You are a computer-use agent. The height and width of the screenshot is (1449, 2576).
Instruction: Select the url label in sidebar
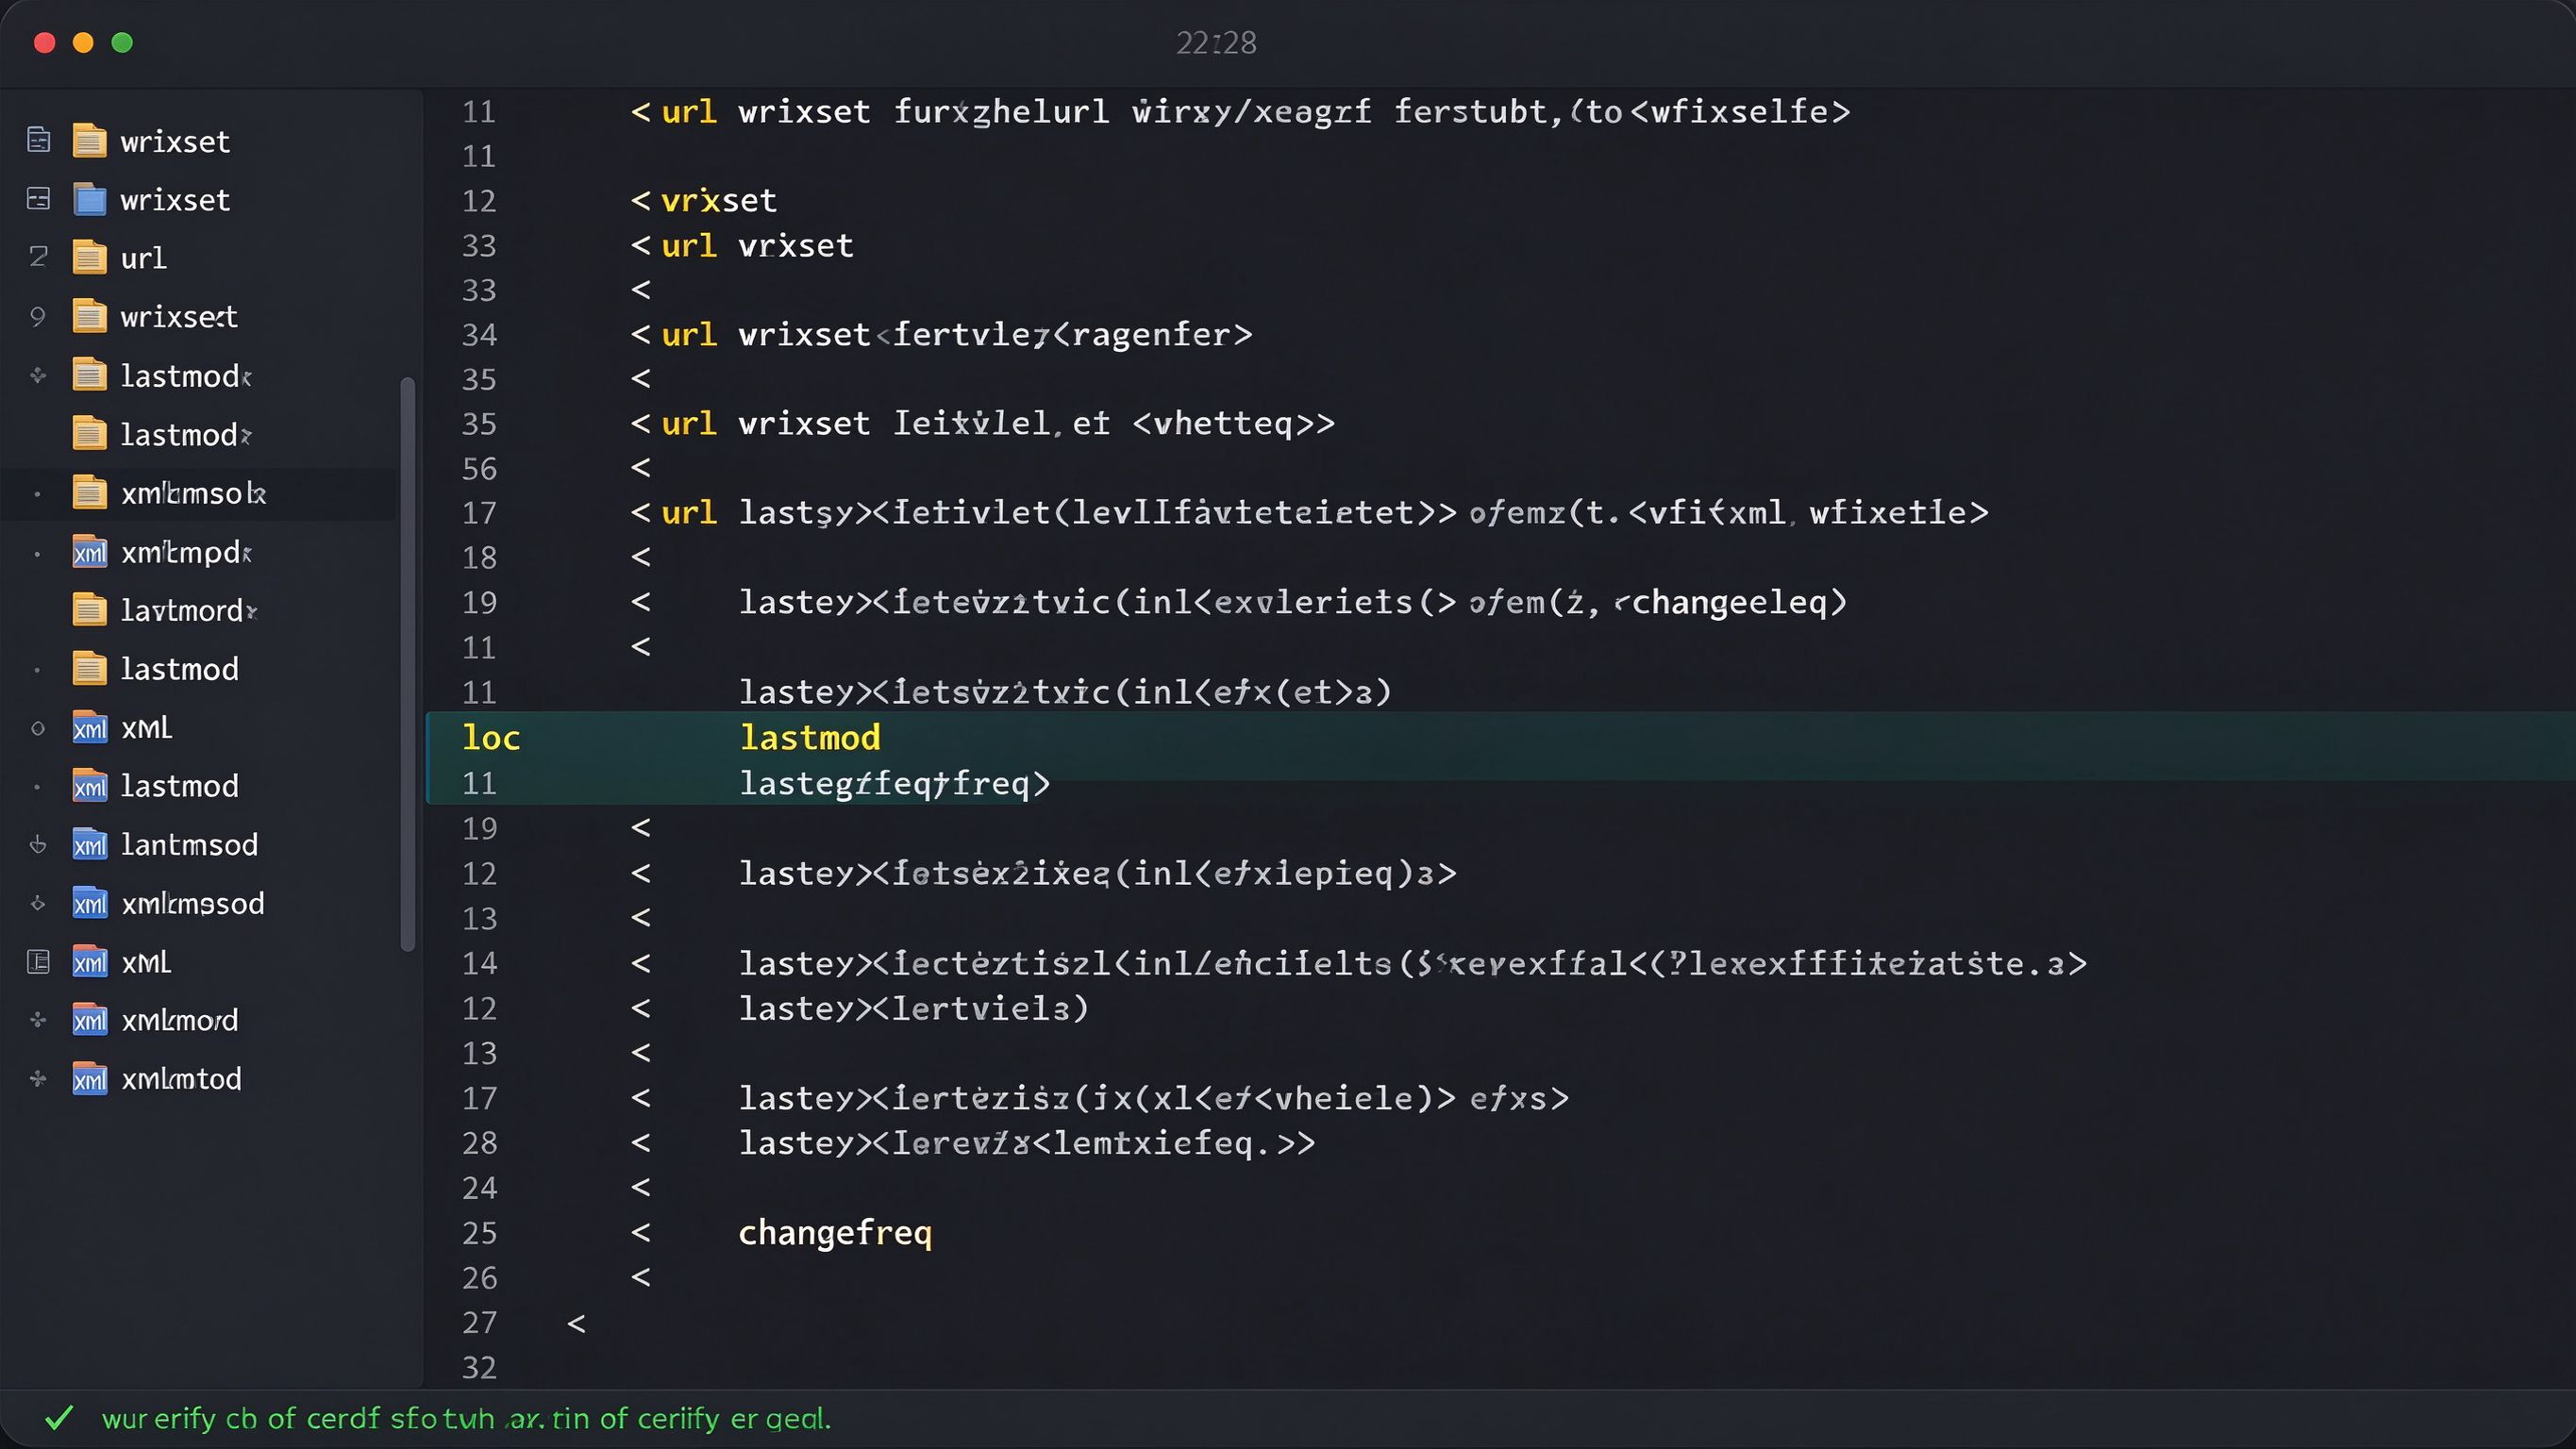point(143,258)
